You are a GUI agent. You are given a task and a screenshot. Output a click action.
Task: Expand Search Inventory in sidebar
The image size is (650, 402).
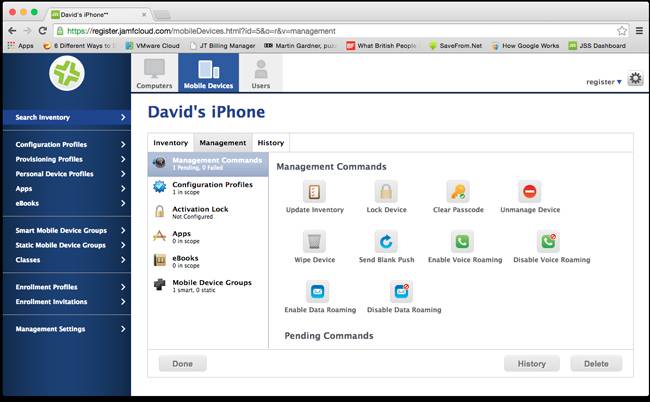click(67, 117)
